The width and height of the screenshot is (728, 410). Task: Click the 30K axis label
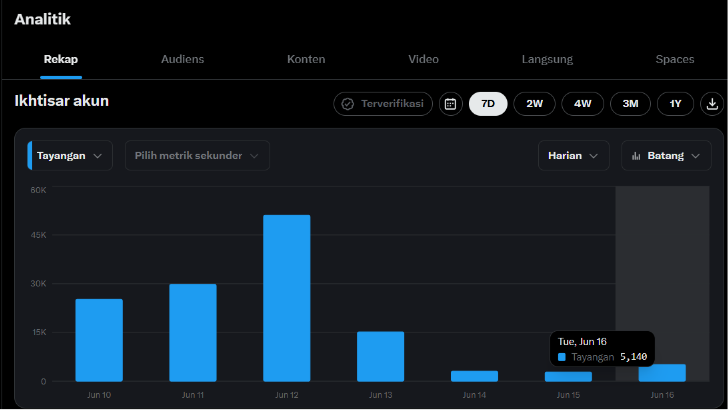coord(39,283)
